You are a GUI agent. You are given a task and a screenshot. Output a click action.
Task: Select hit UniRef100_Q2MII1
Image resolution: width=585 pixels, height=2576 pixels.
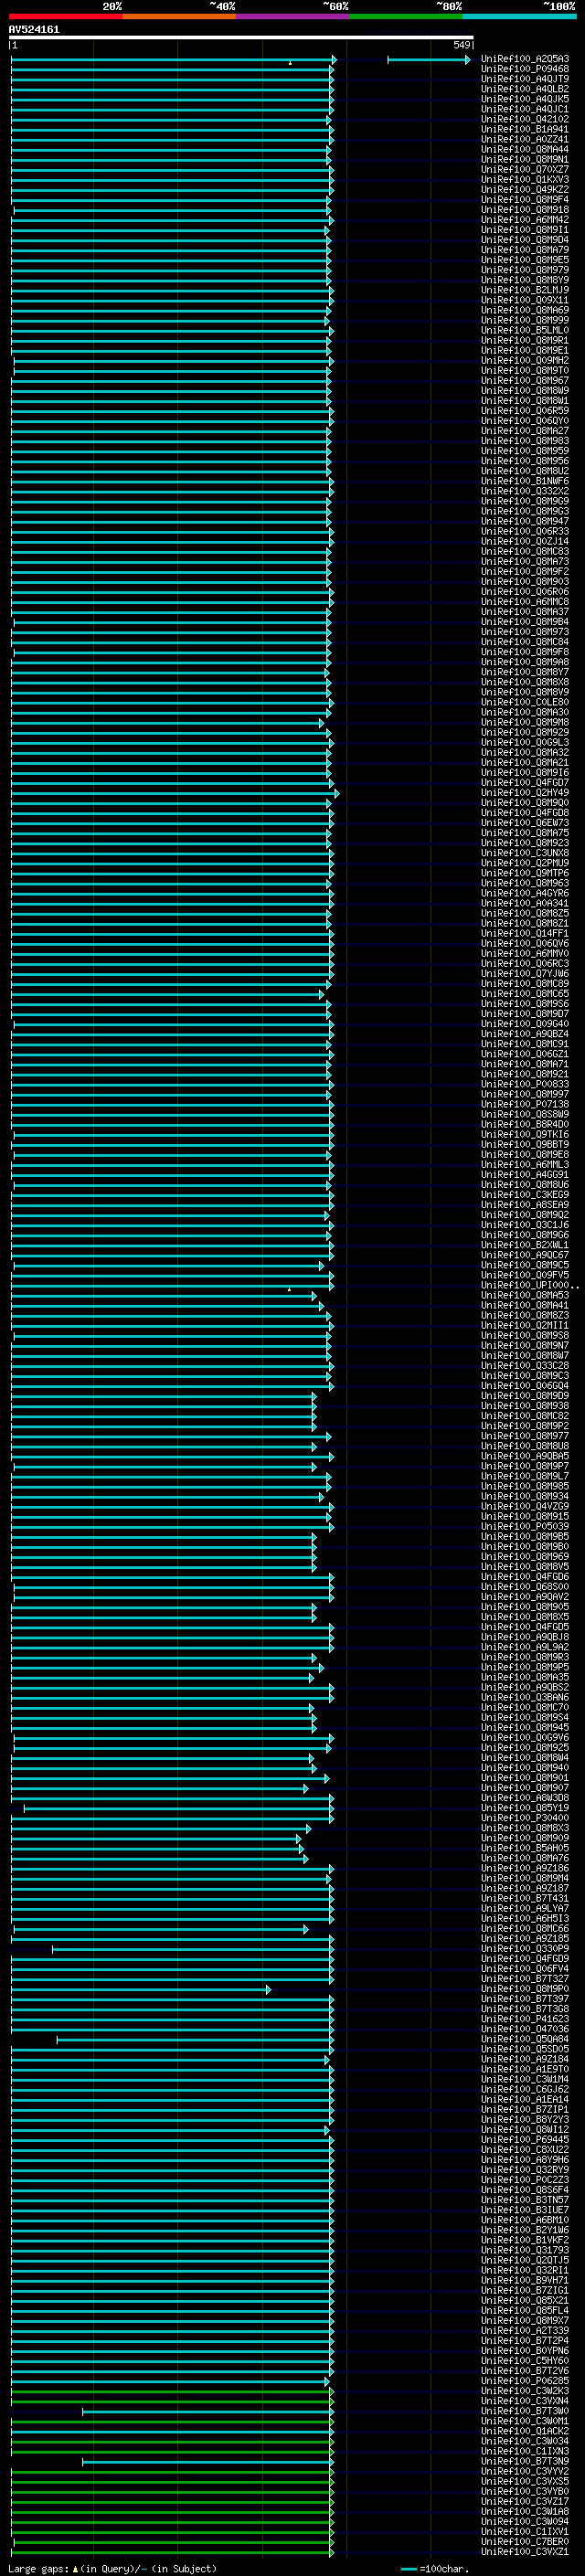click(524, 1326)
